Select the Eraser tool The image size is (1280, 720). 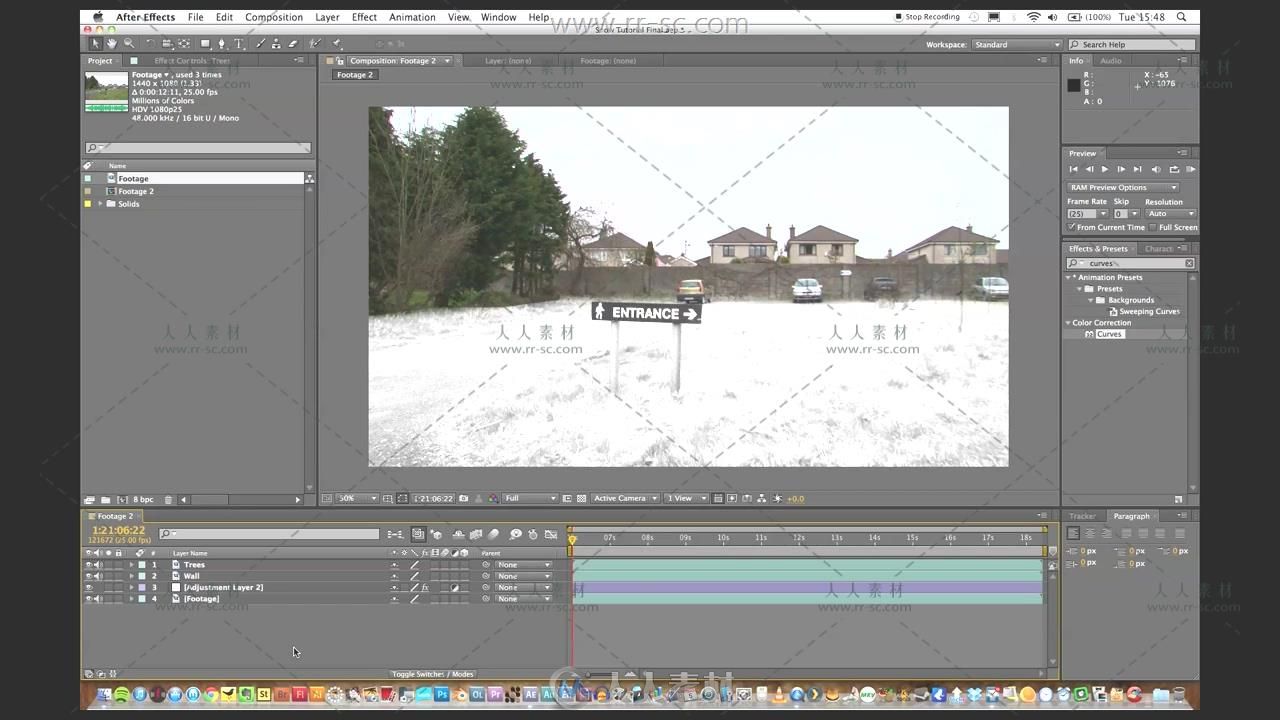coord(292,44)
